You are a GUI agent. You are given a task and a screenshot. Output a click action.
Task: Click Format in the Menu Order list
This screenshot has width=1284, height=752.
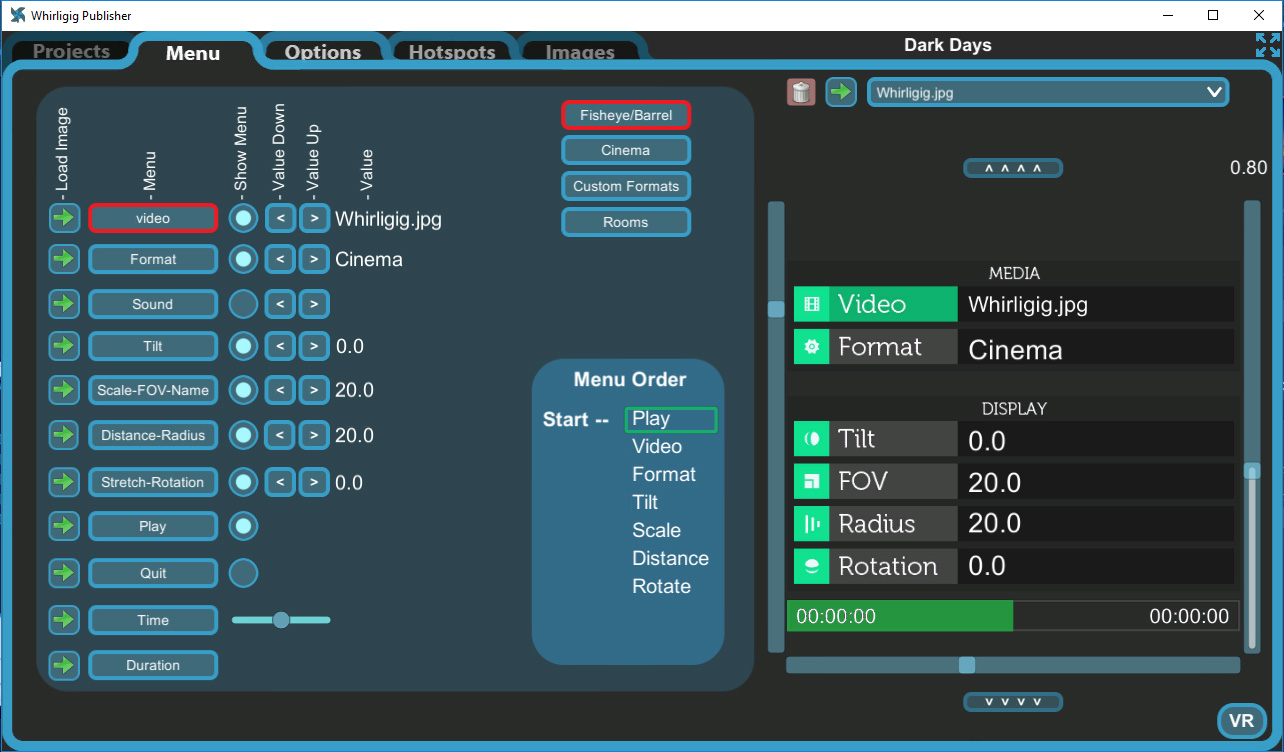[664, 474]
